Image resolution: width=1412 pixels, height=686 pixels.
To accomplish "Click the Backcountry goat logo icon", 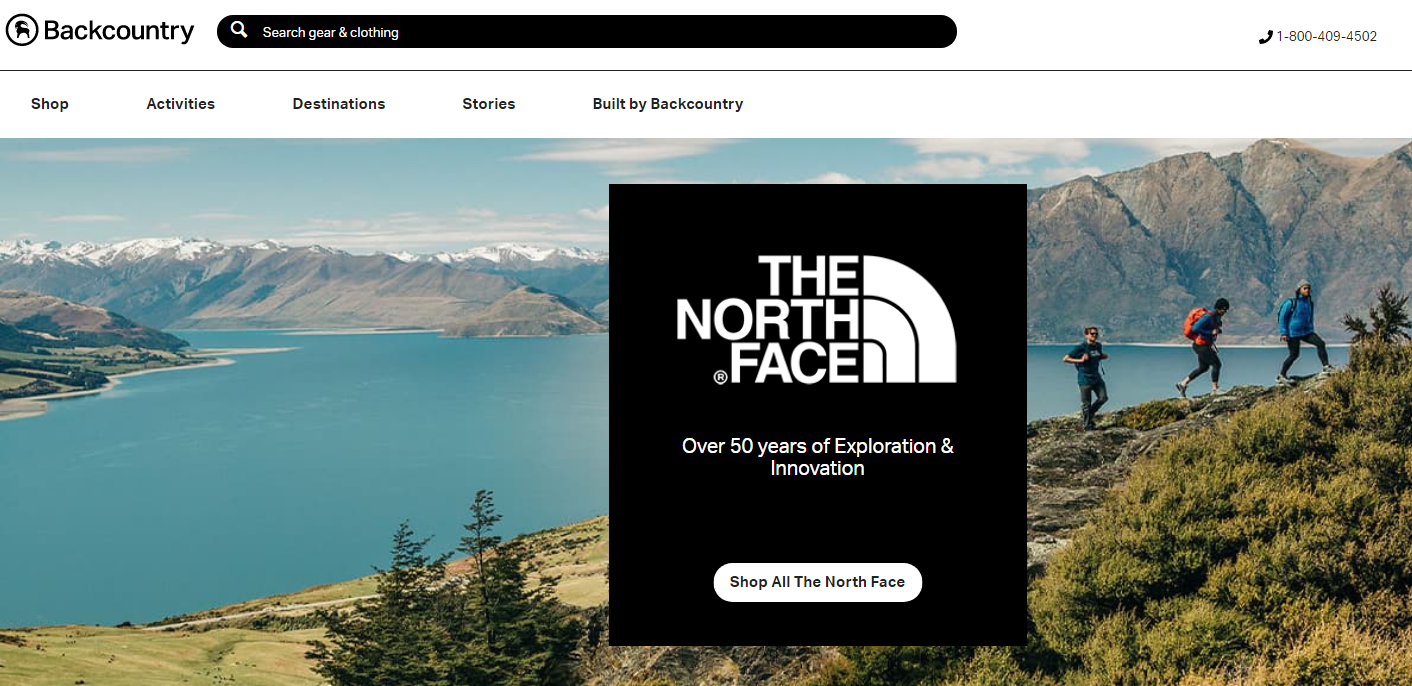I will point(22,31).
